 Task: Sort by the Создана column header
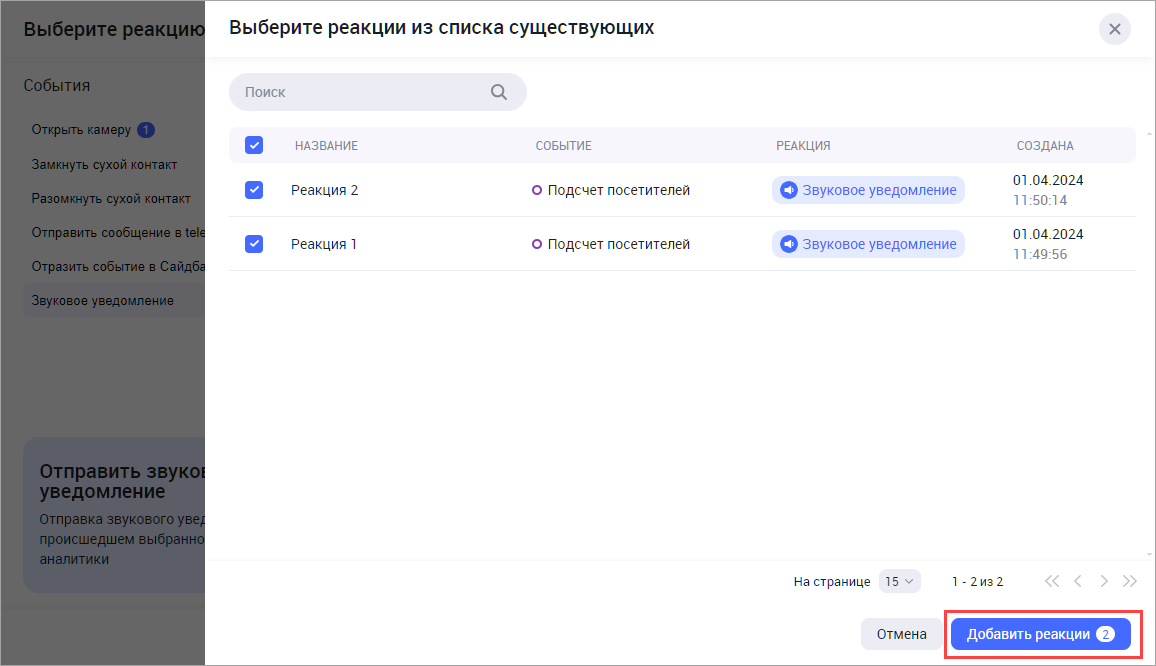1045,146
